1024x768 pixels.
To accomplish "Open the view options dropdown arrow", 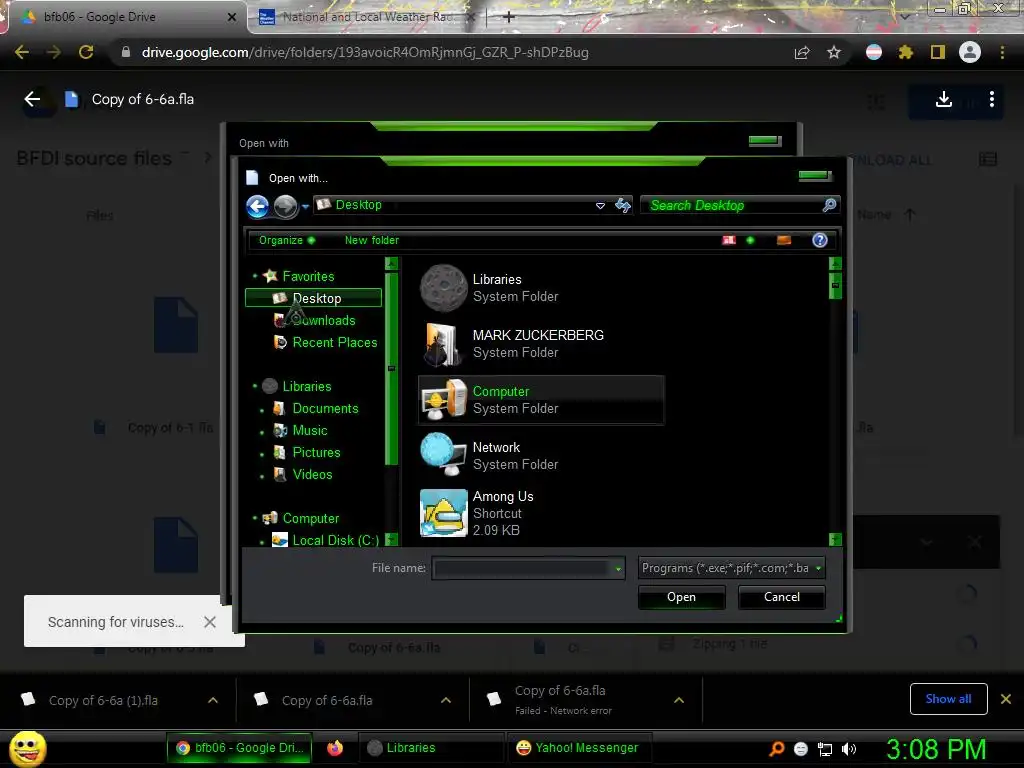I will (750, 240).
